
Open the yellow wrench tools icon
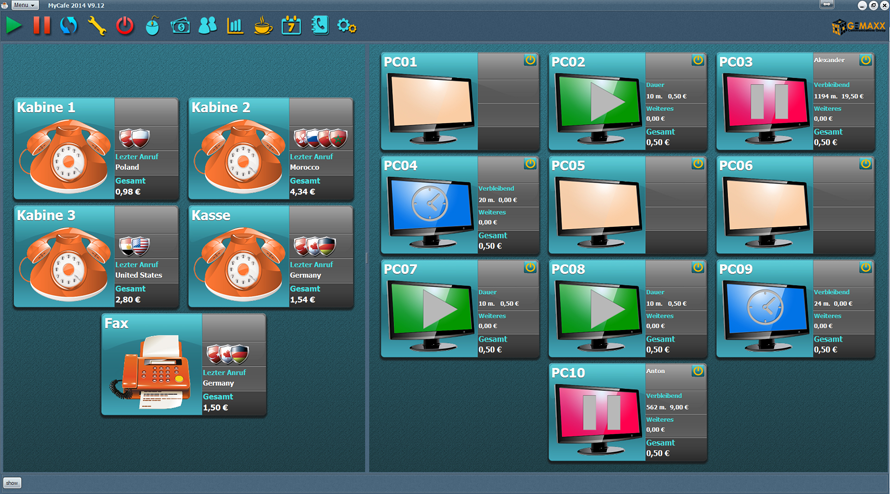(x=97, y=26)
